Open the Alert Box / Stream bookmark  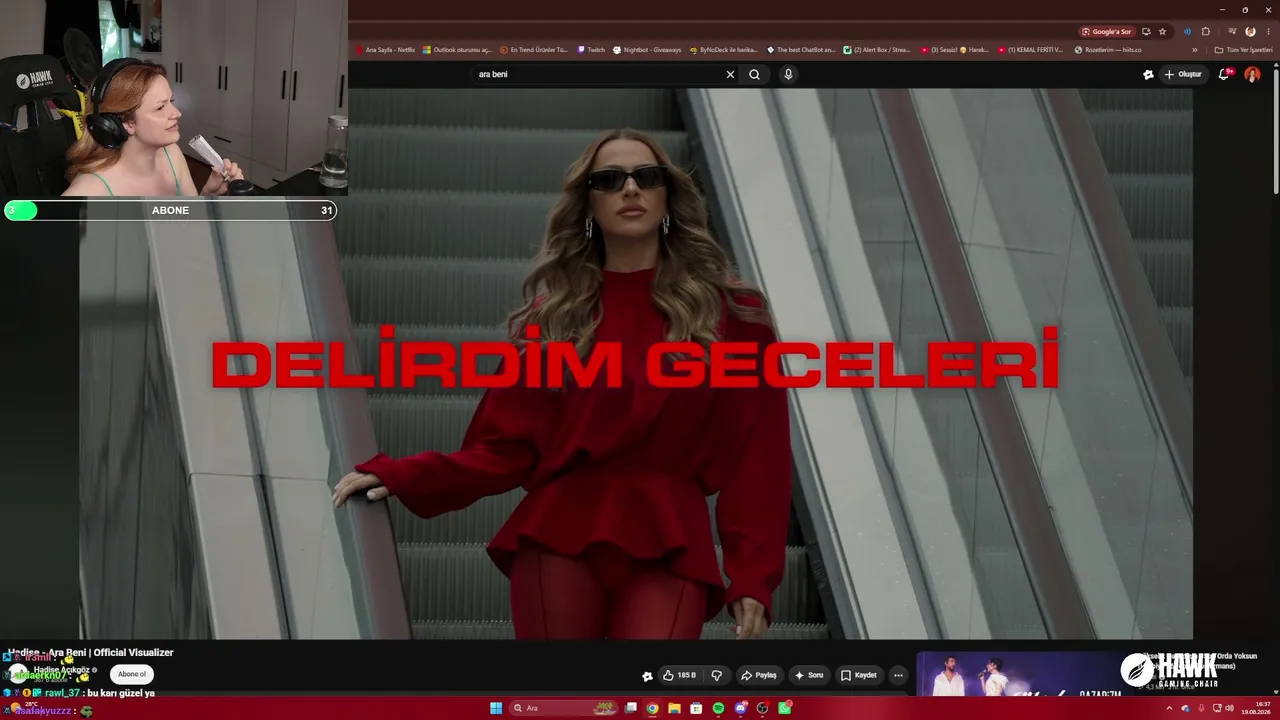point(877,49)
